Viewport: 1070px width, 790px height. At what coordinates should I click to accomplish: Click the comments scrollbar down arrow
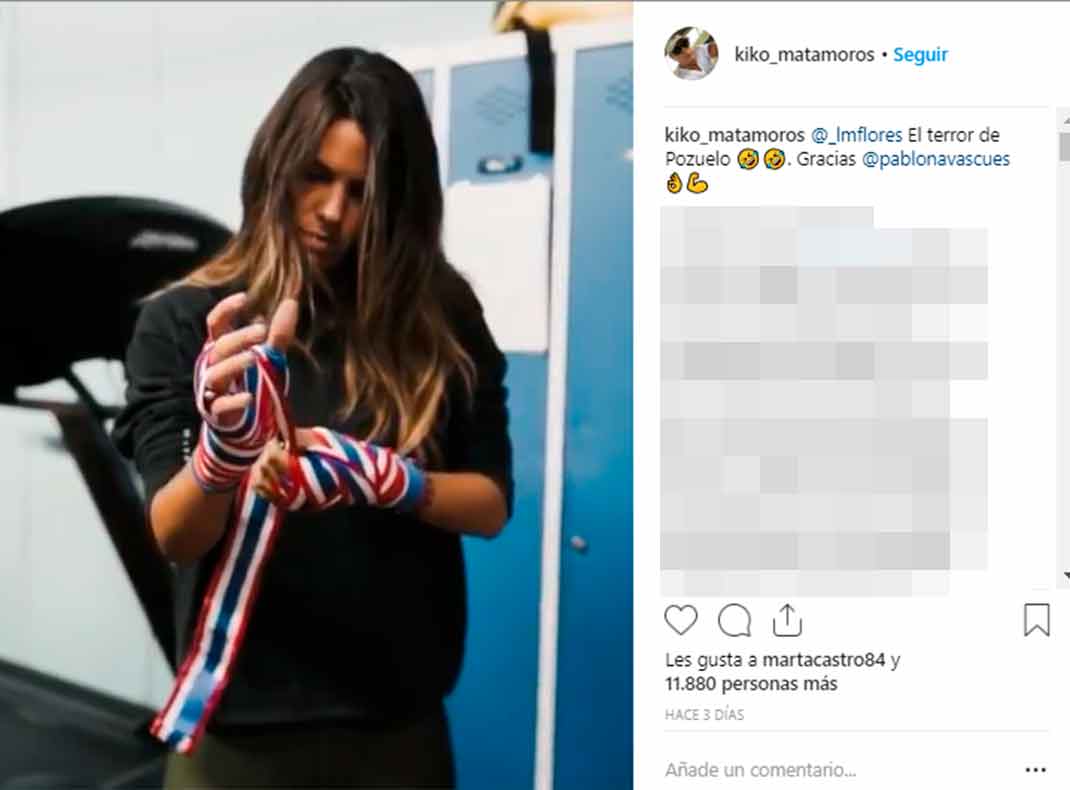1066,576
